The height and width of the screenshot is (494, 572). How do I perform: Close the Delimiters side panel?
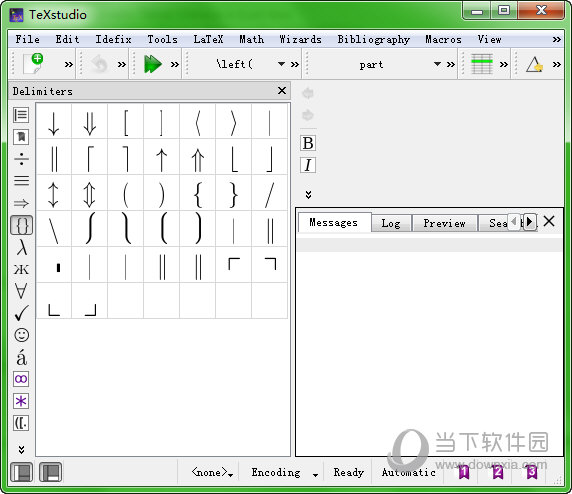[282, 90]
